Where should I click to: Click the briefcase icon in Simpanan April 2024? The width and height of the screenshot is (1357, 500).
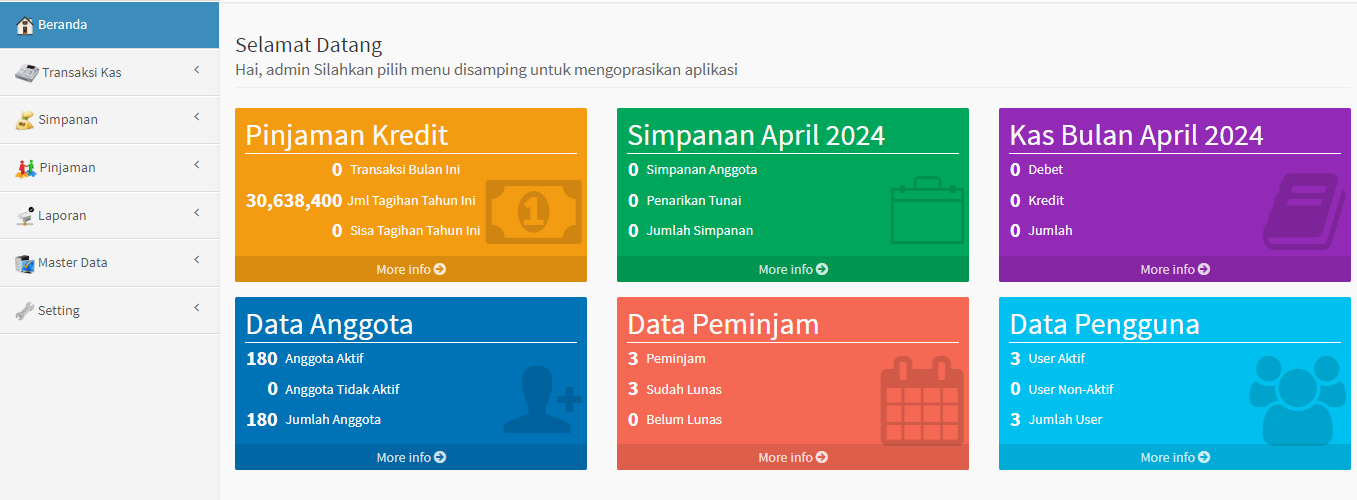(x=927, y=210)
